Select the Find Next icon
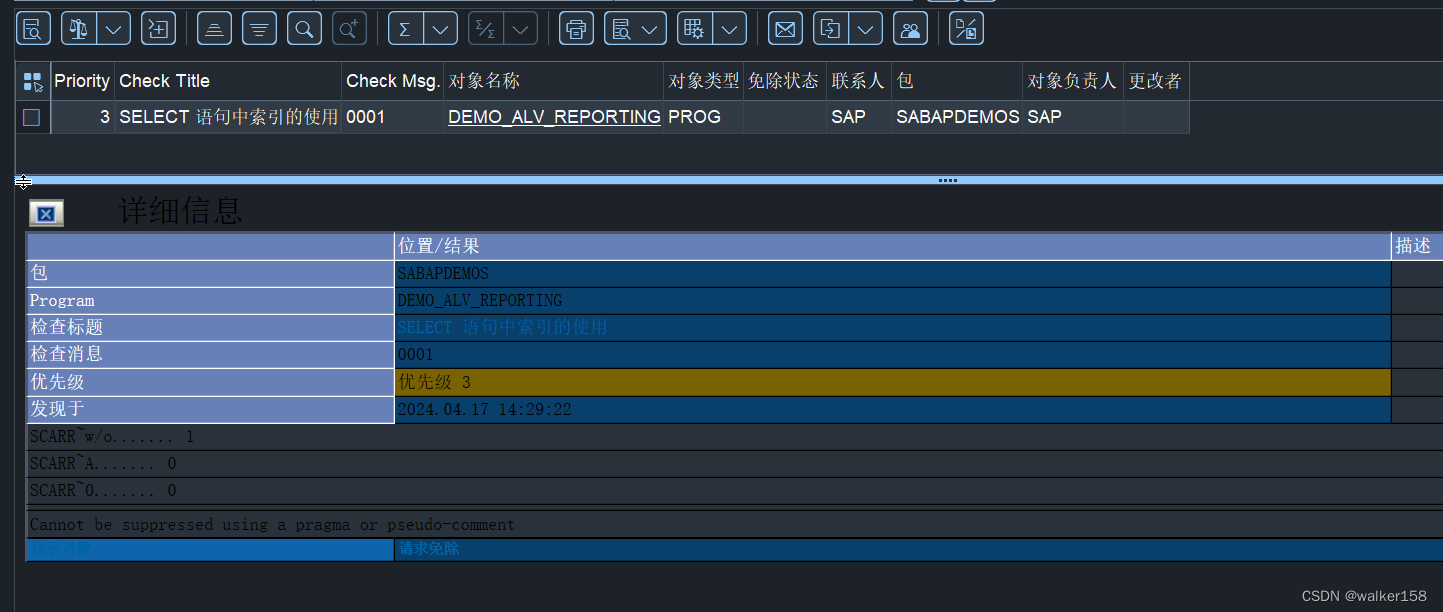 pyautogui.click(x=348, y=28)
